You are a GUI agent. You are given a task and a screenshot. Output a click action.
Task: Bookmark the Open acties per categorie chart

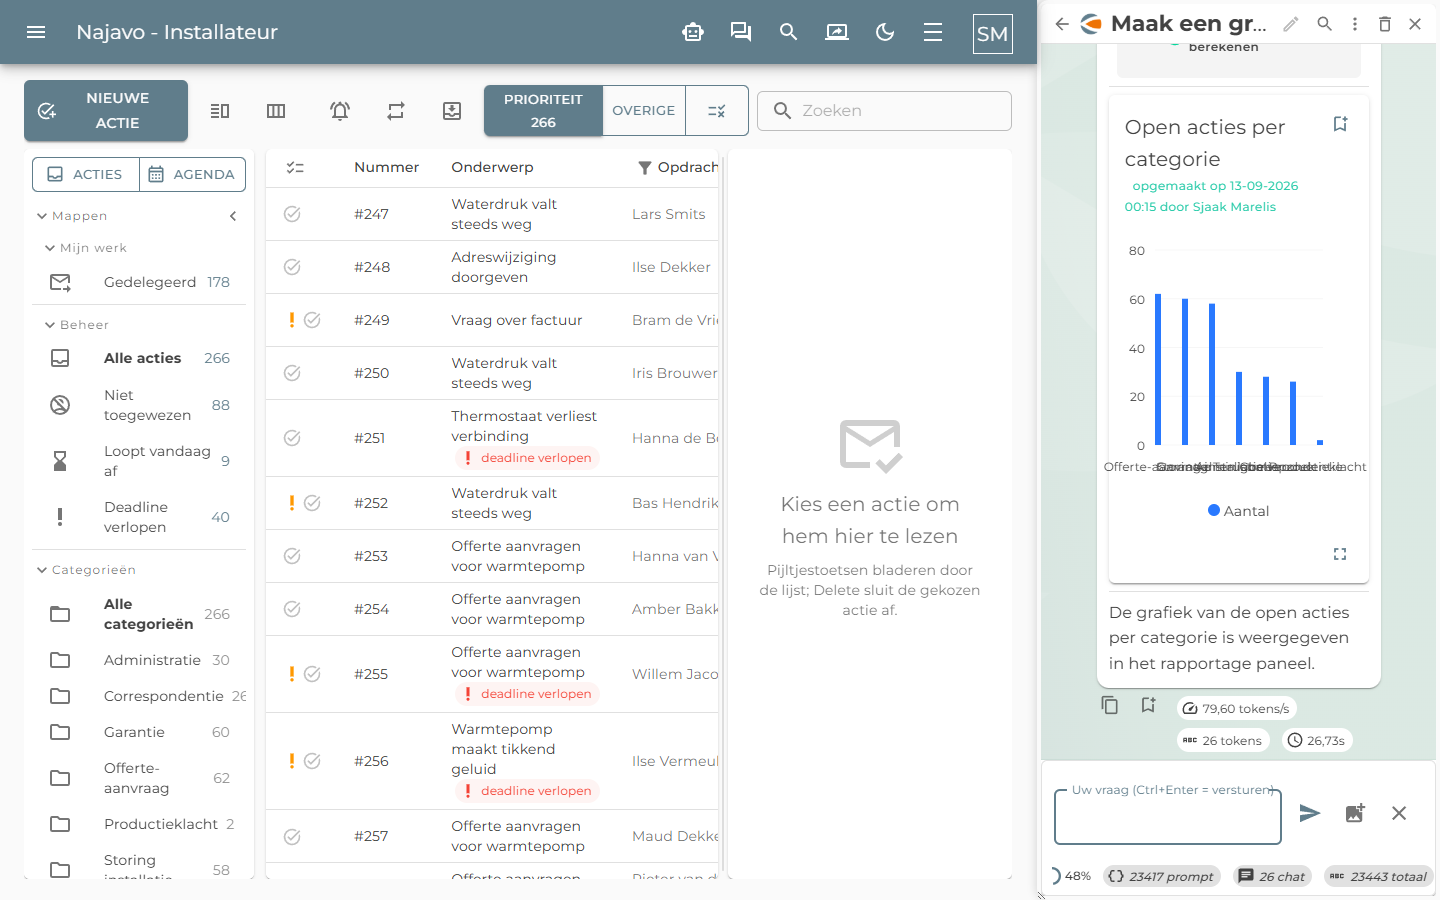click(1340, 124)
